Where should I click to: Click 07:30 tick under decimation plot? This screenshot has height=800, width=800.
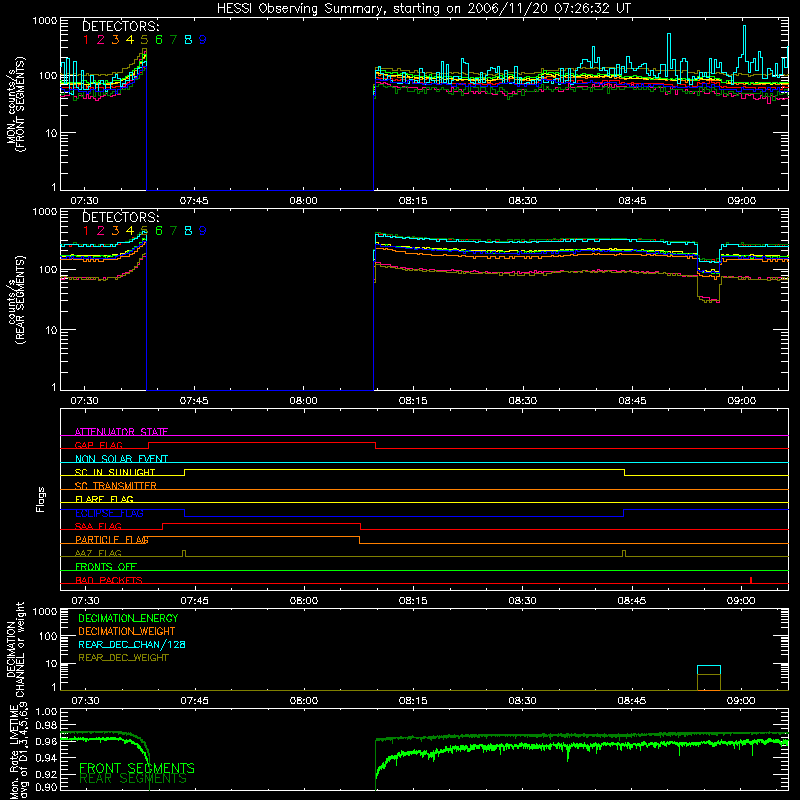(x=85, y=701)
